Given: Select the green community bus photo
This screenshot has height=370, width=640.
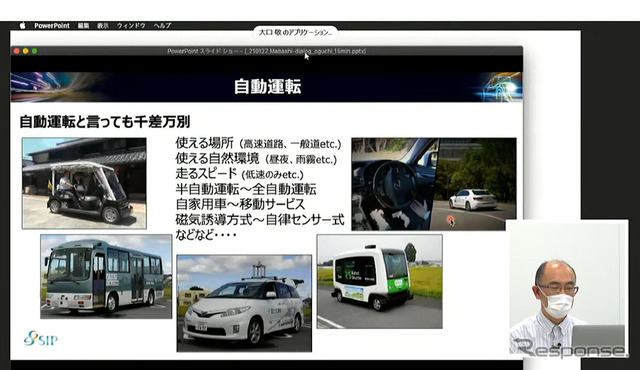Looking at the screenshot, I should tap(106, 276).
